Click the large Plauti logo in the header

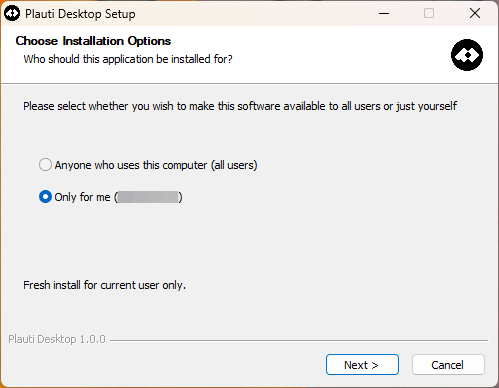click(467, 55)
